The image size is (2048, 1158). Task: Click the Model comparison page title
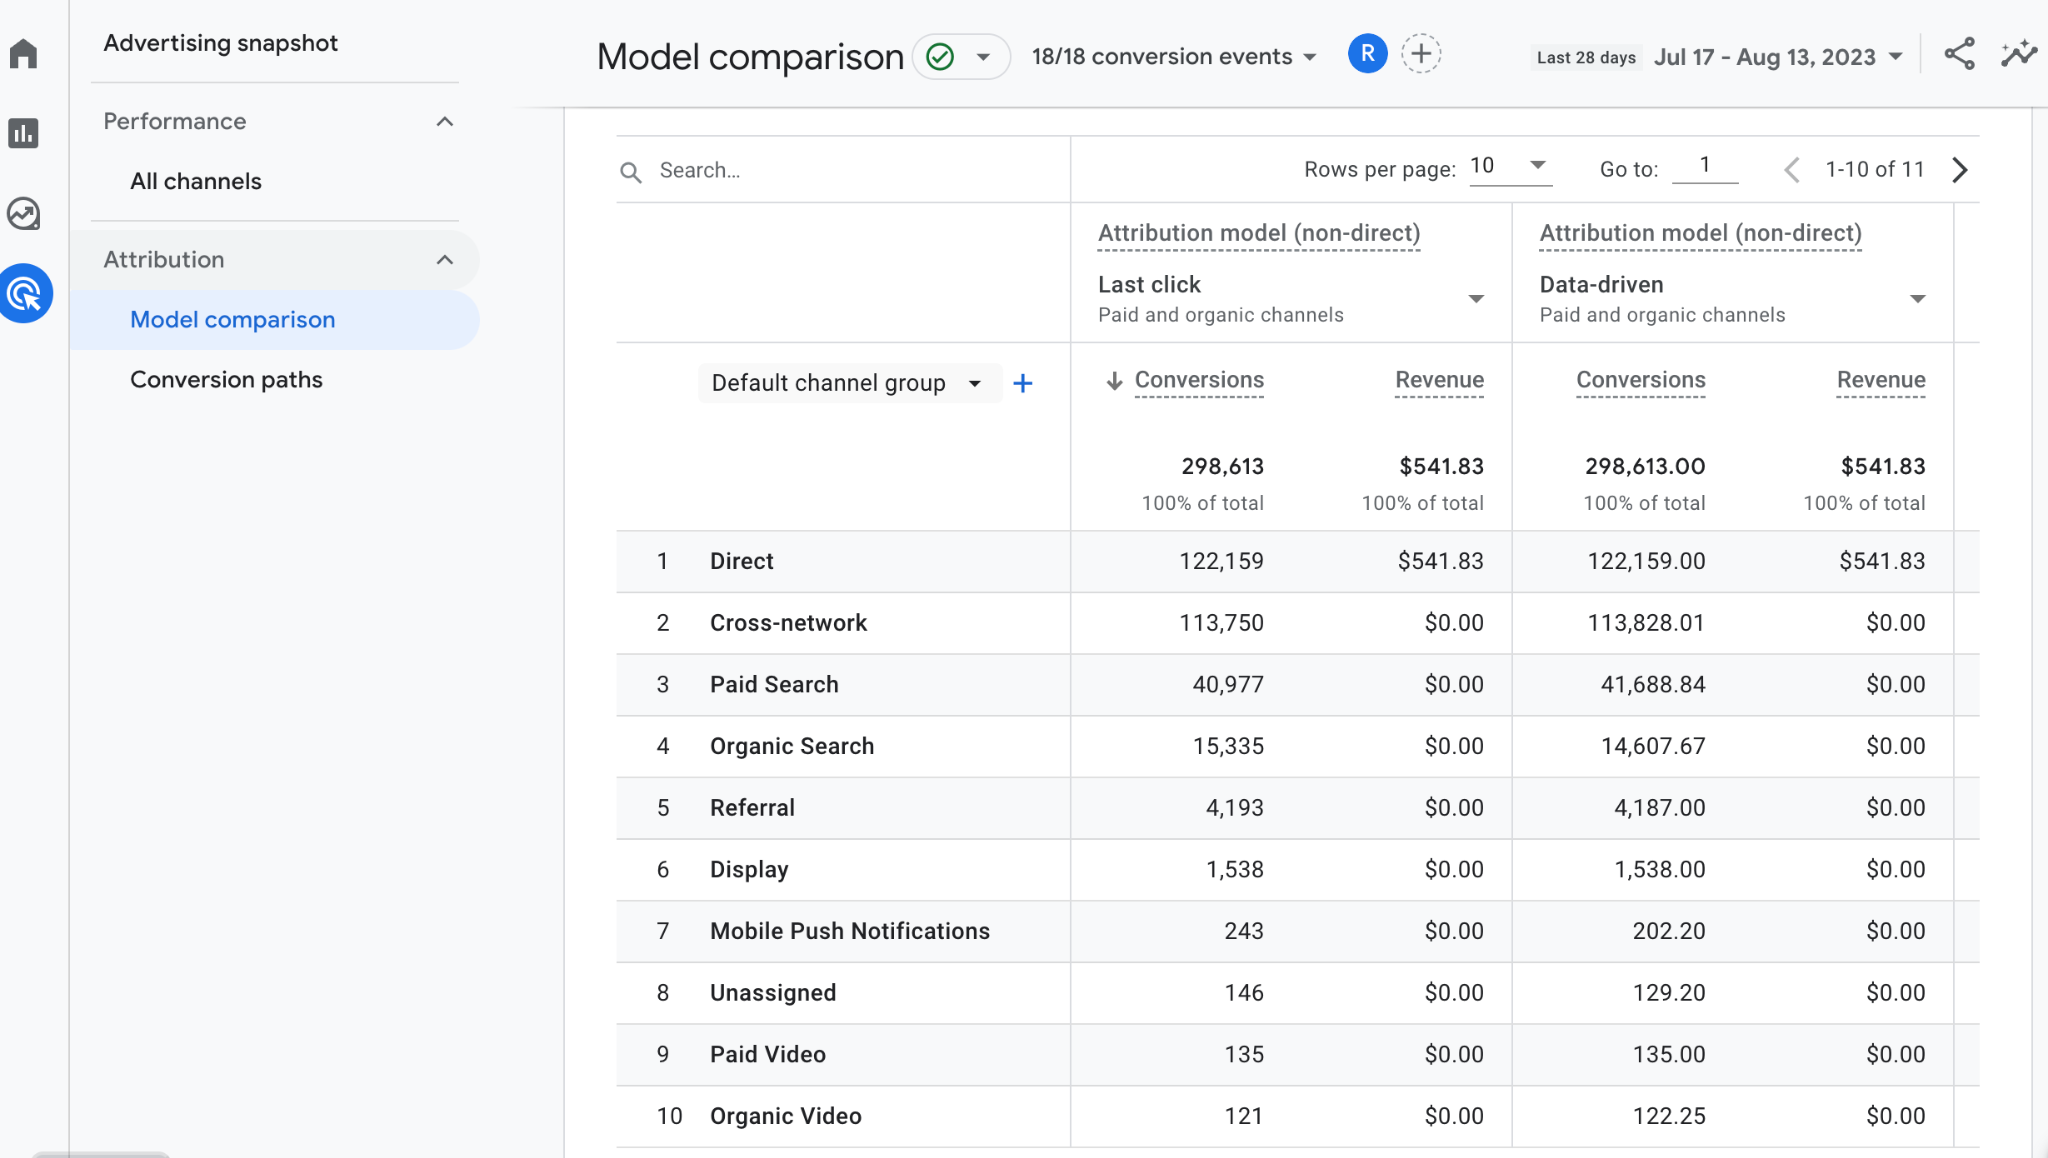(x=750, y=57)
